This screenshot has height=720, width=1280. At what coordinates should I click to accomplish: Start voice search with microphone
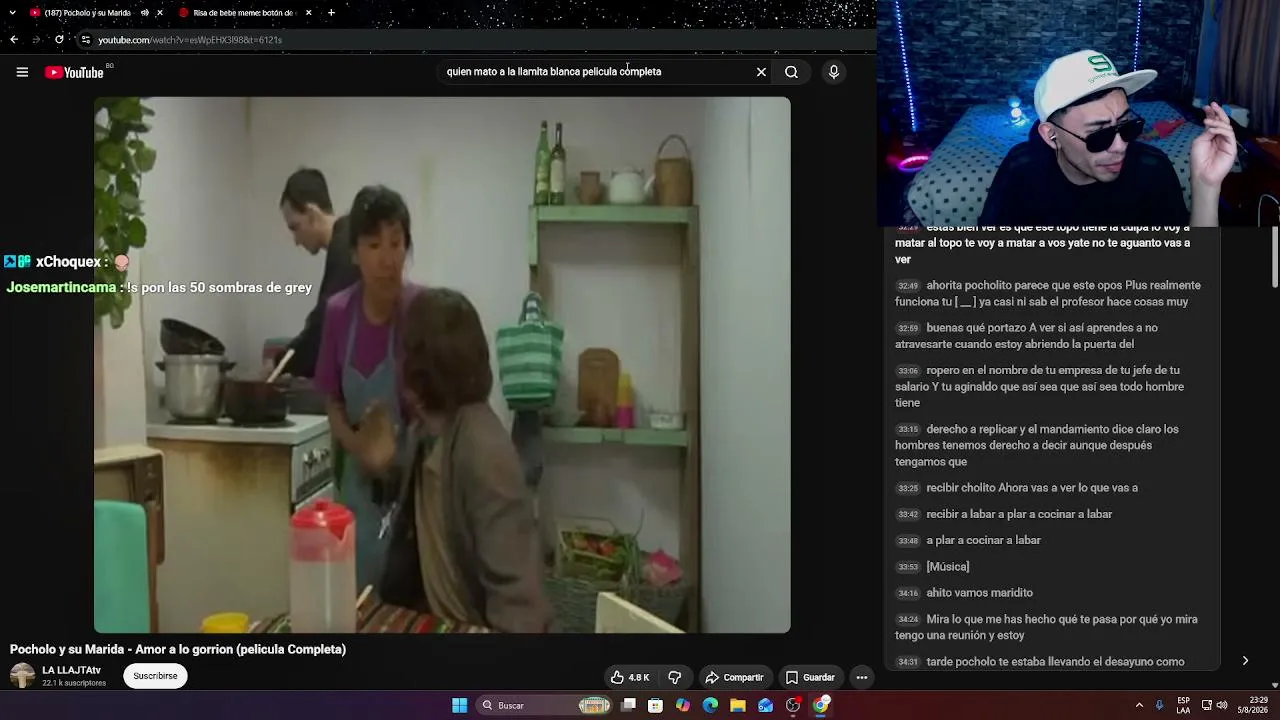834,72
